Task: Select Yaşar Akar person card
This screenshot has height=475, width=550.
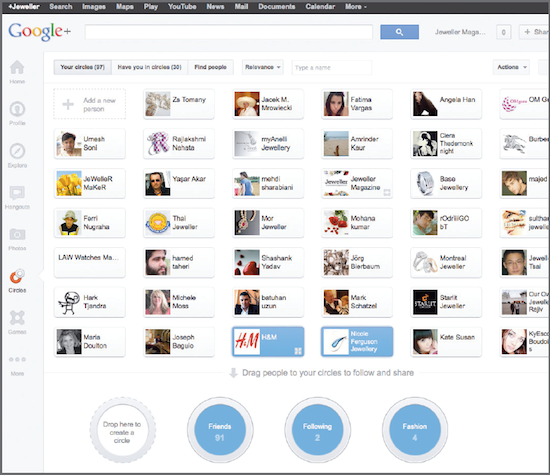Action: point(179,183)
